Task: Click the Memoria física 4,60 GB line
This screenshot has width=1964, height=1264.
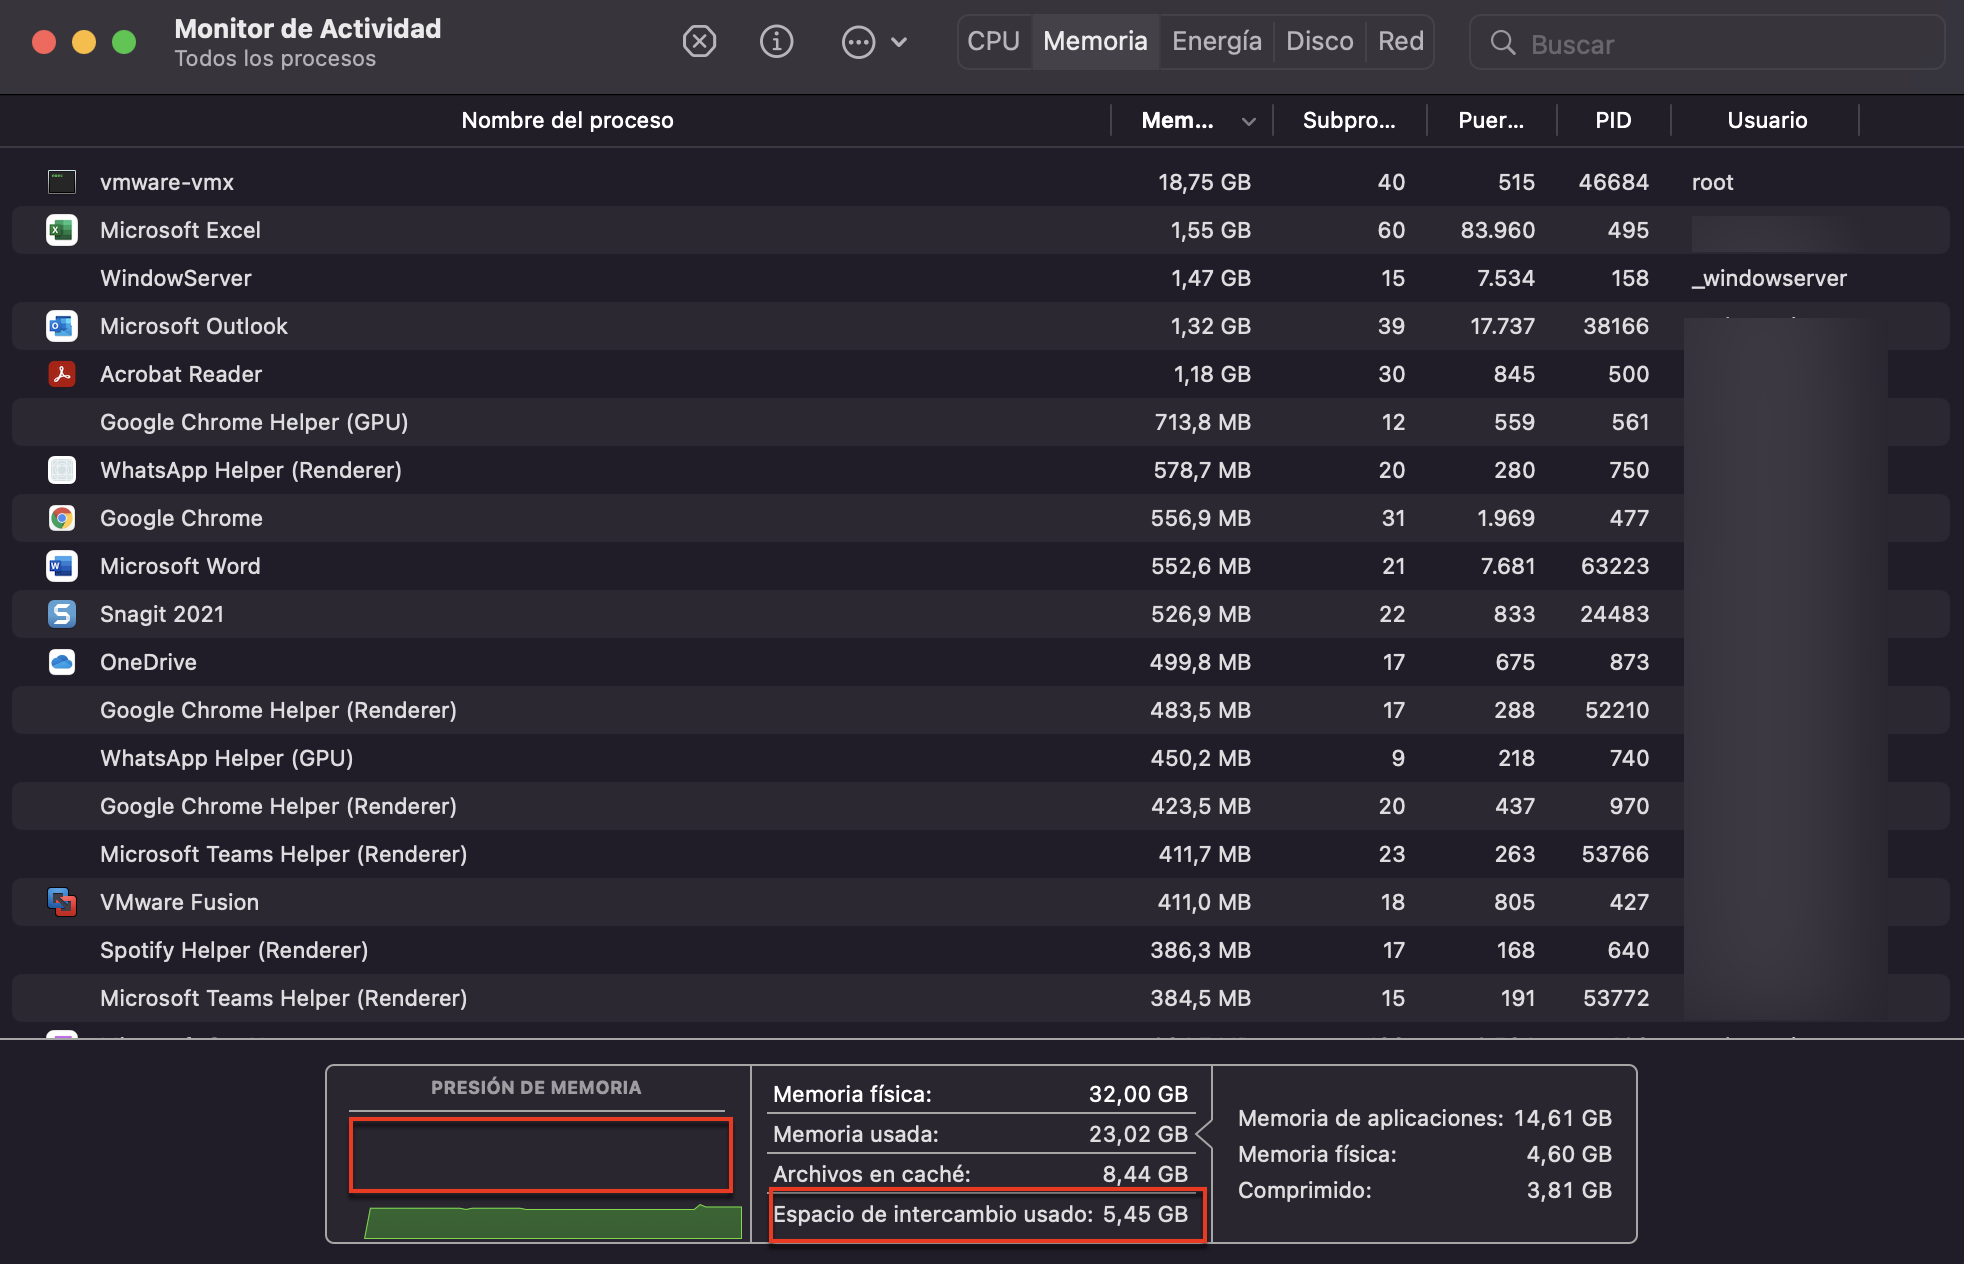Action: (1424, 1154)
